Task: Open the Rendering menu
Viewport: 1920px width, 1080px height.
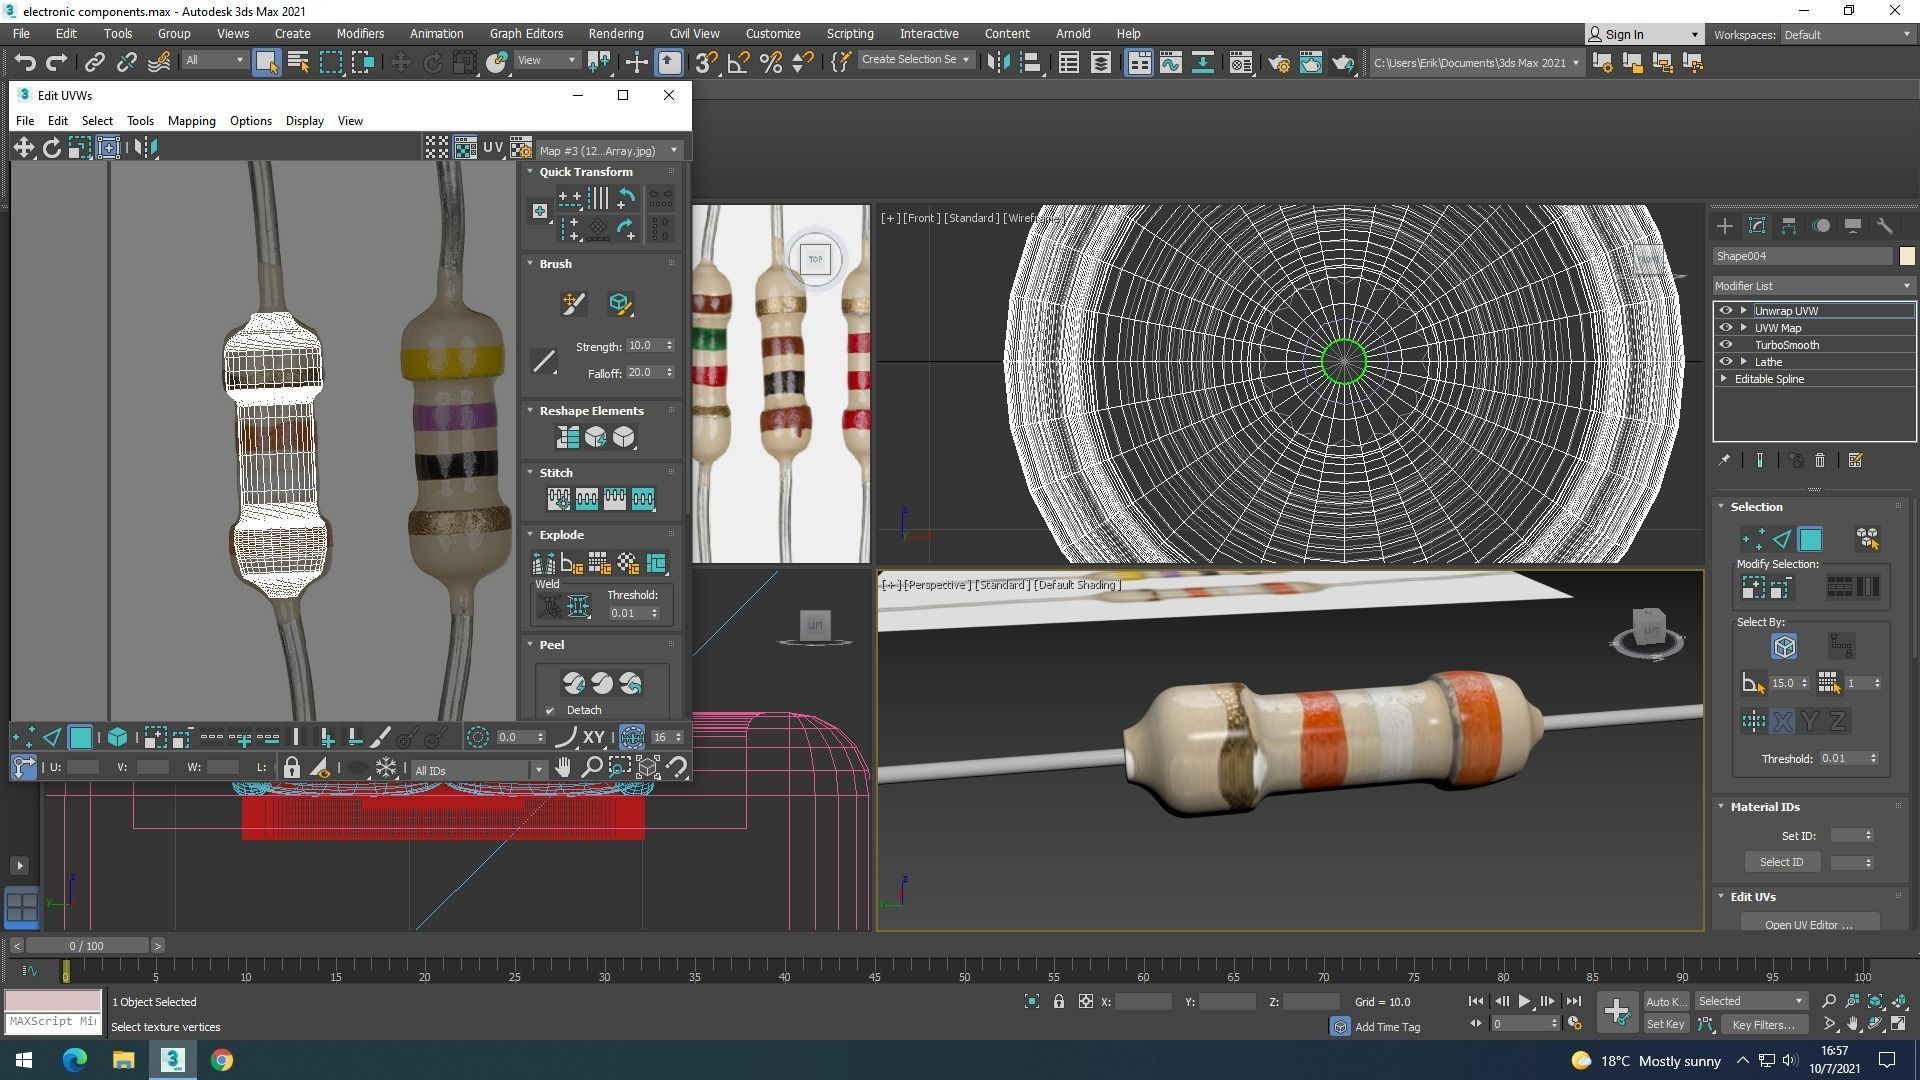Action: coord(615,33)
